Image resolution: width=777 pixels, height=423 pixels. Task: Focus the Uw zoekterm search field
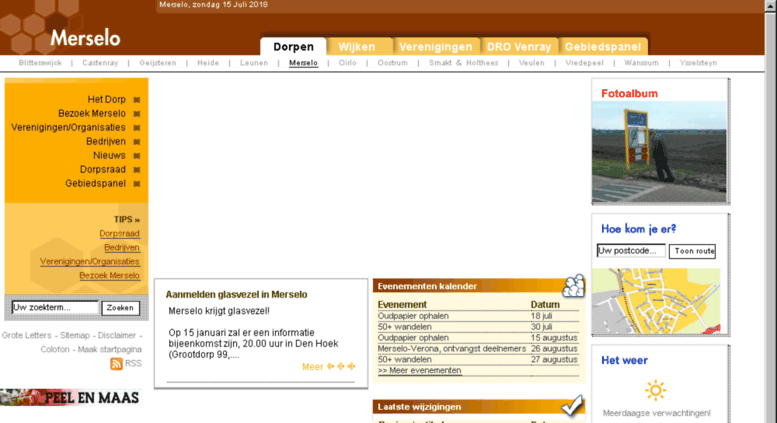coord(55,308)
